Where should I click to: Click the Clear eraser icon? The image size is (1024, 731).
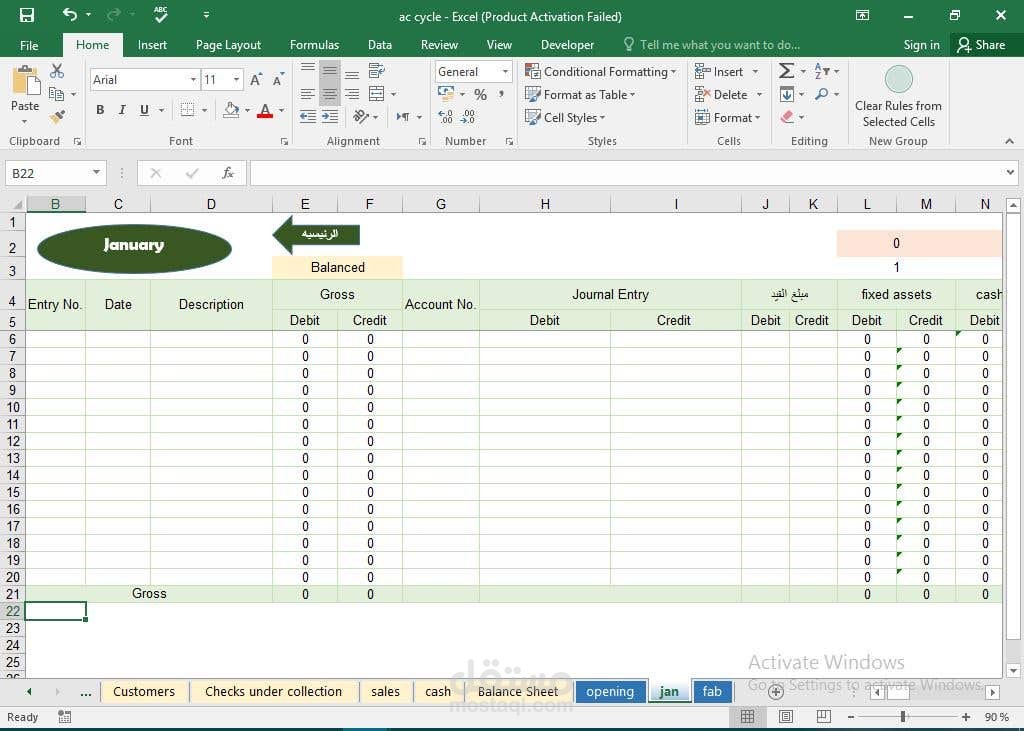pyautogui.click(x=787, y=117)
